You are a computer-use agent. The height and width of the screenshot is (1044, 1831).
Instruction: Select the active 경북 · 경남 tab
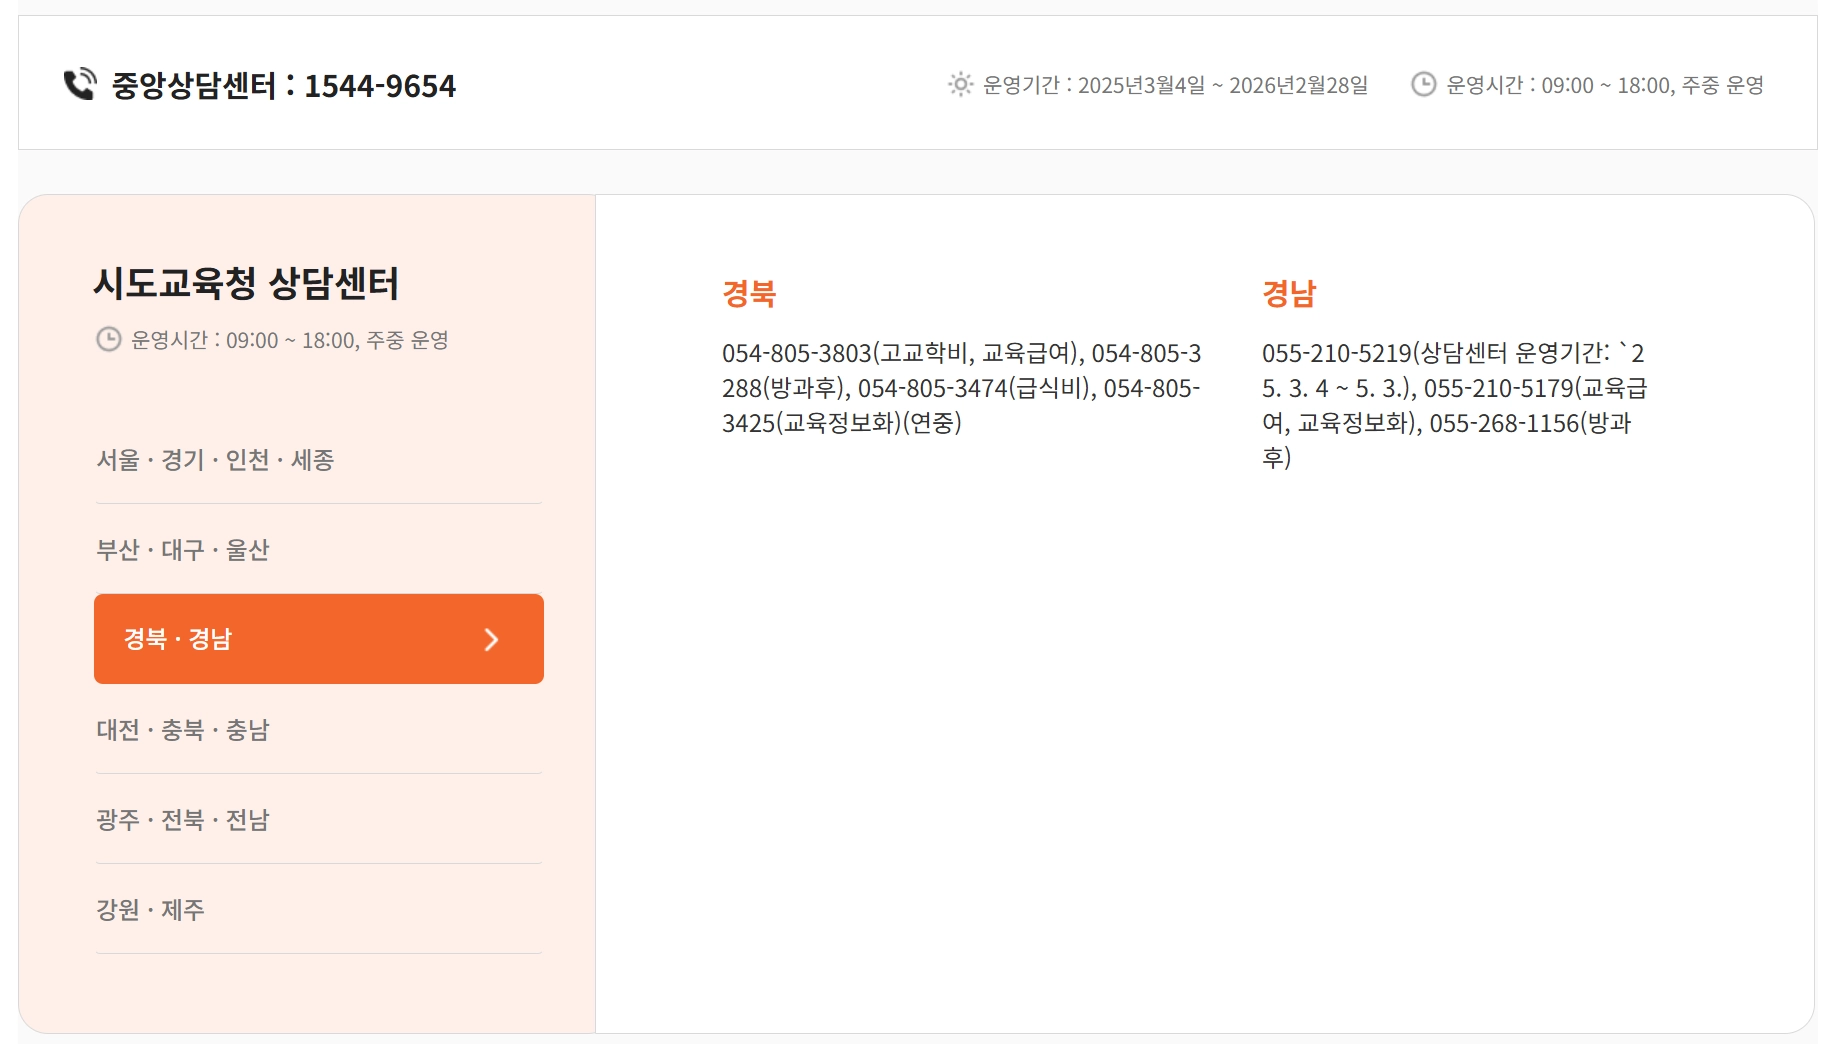[319, 639]
